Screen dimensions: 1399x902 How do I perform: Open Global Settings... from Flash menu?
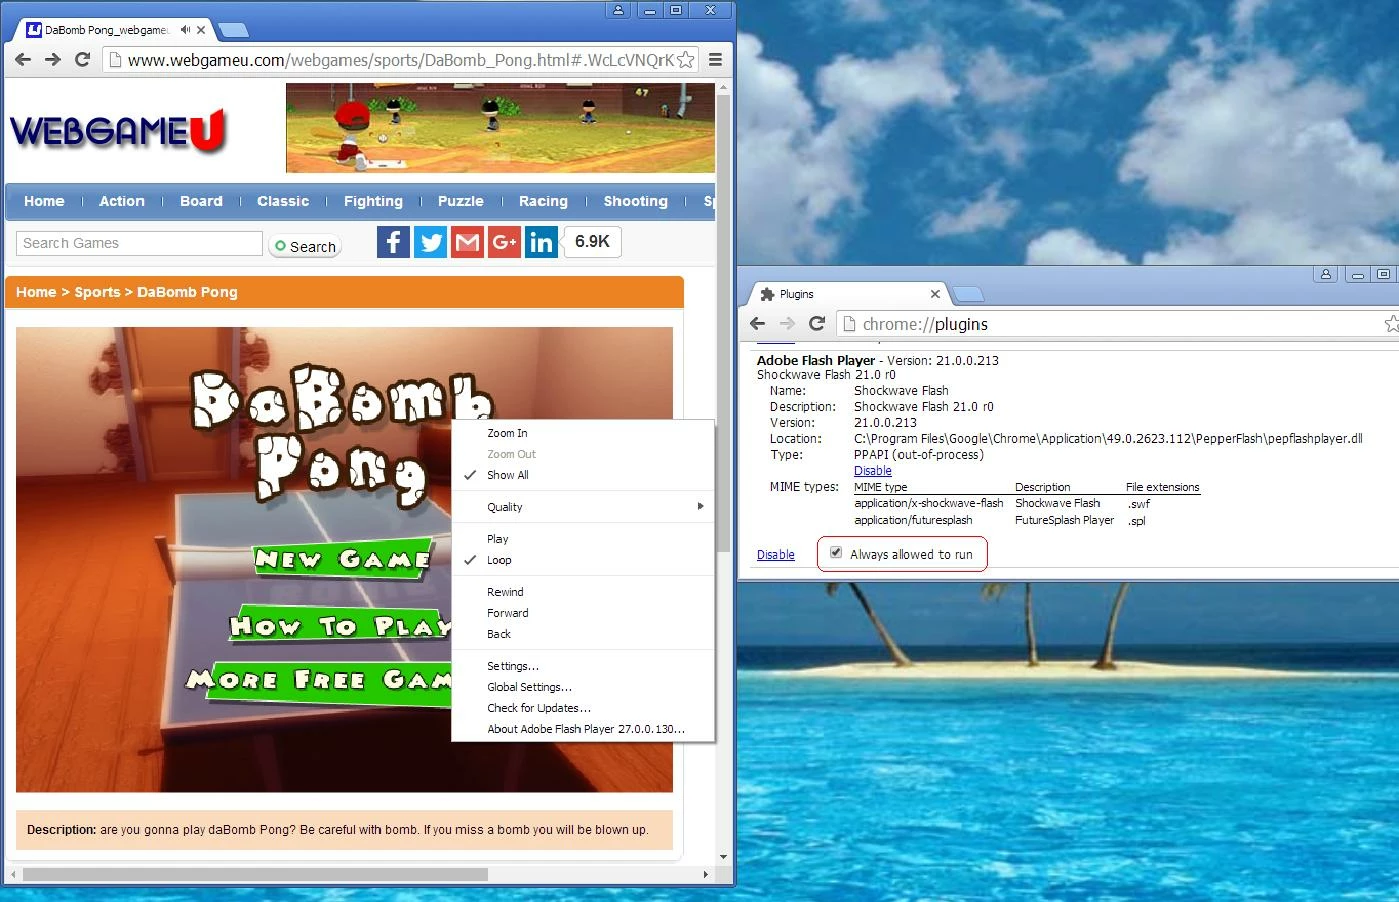(583, 687)
